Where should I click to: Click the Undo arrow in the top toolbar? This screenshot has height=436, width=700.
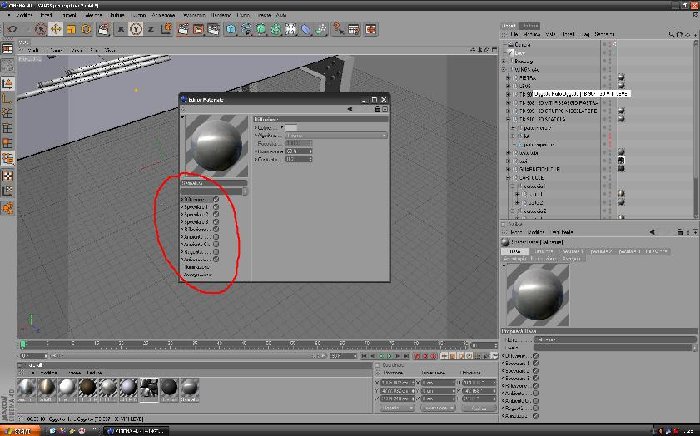click(x=12, y=29)
